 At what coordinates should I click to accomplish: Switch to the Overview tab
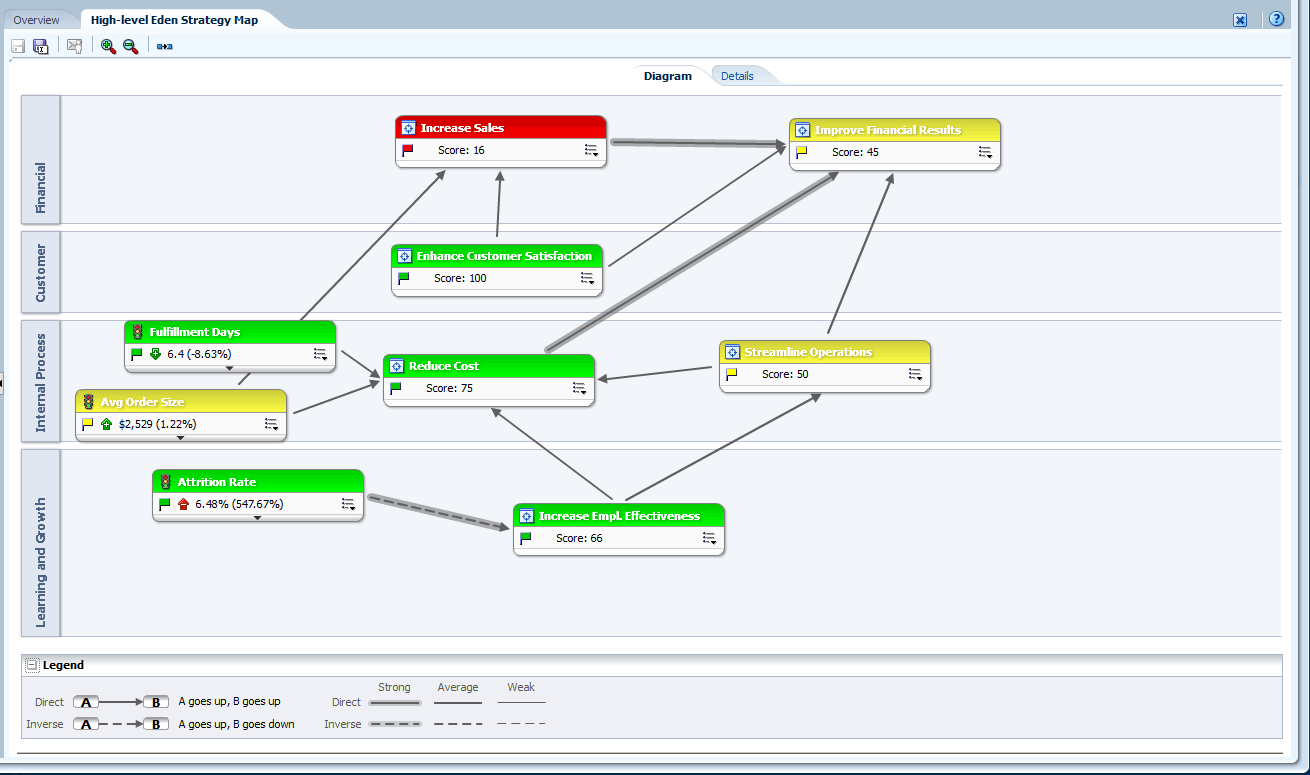(37, 20)
